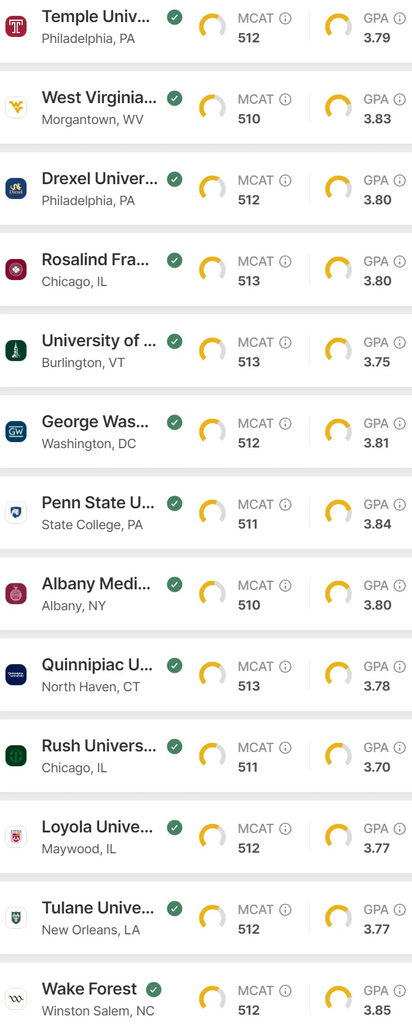The width and height of the screenshot is (412, 1024).
Task: Select the Rush University school name
Action: tap(99, 746)
